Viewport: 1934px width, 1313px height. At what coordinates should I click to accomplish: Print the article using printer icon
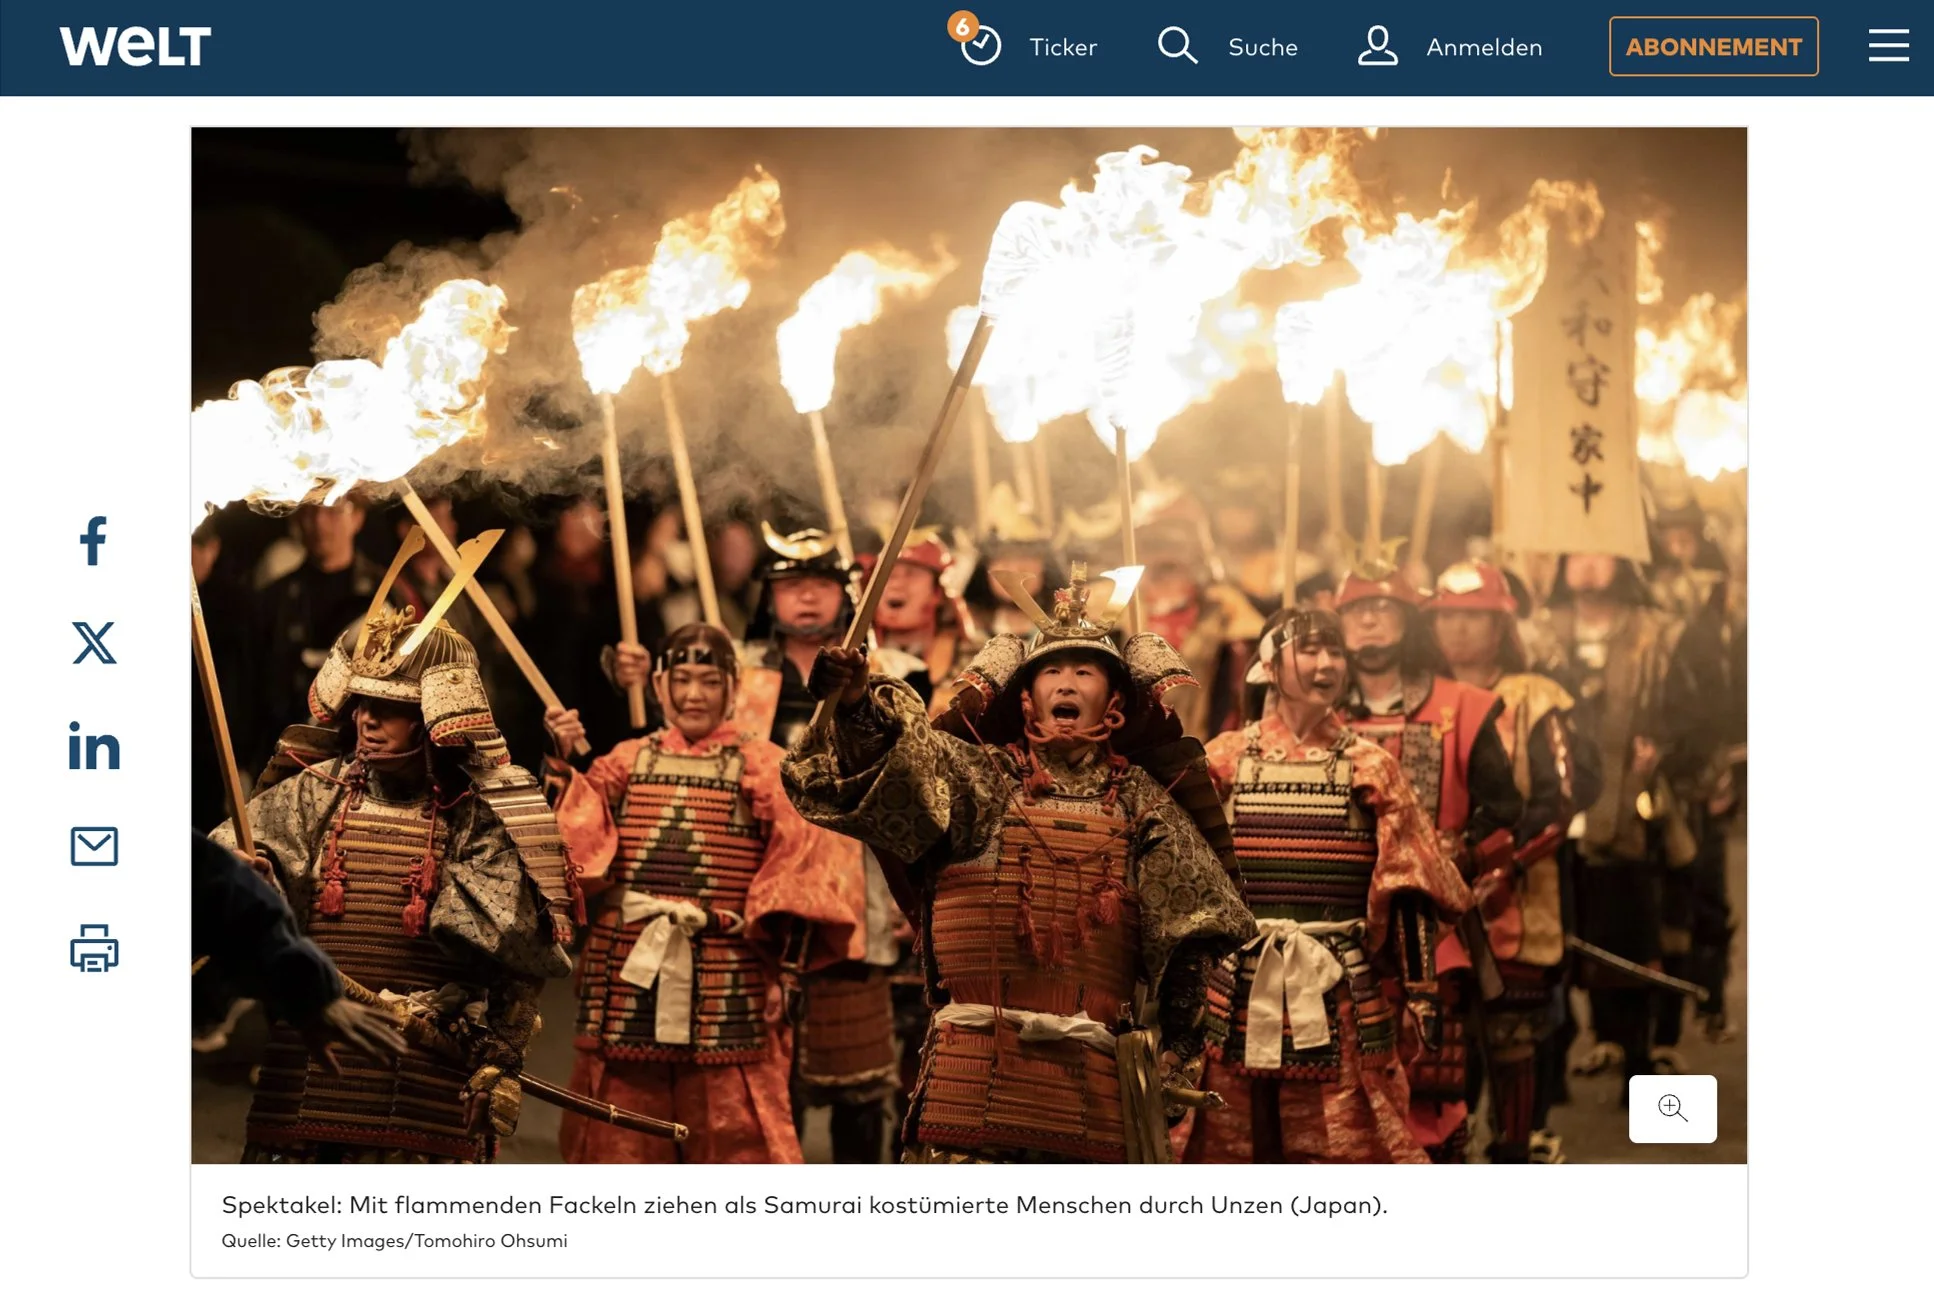tap(94, 948)
